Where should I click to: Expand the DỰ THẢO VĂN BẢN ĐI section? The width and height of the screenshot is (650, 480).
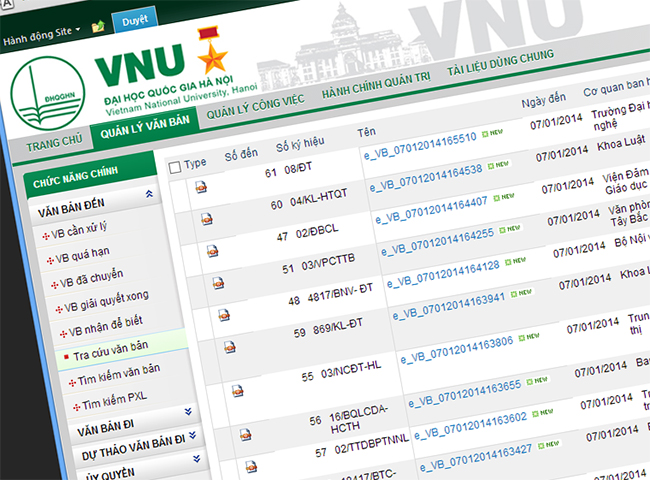[192, 435]
